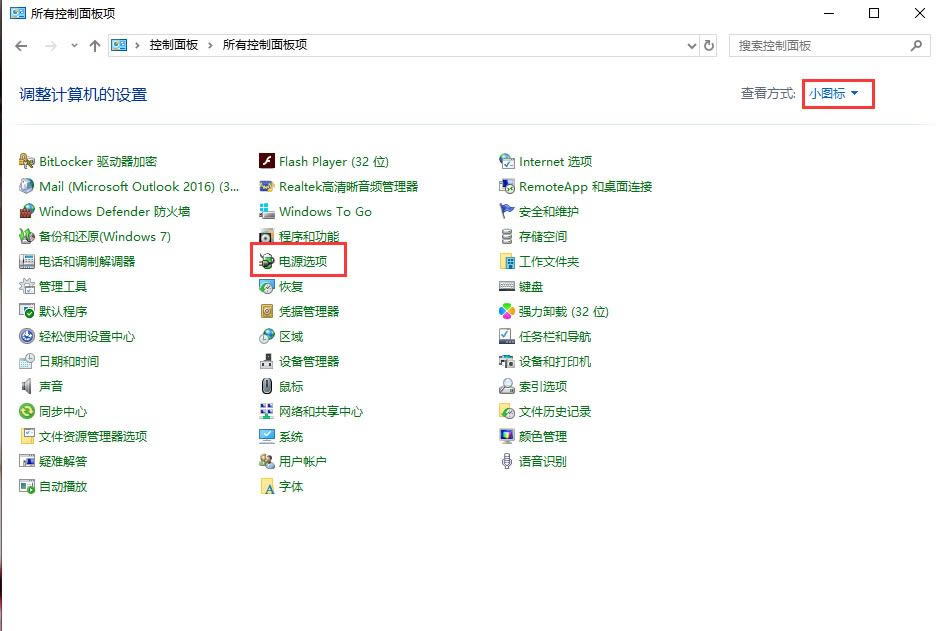Click the search magnifier button
The width and height of the screenshot is (943, 631).
pyautogui.click(x=916, y=45)
